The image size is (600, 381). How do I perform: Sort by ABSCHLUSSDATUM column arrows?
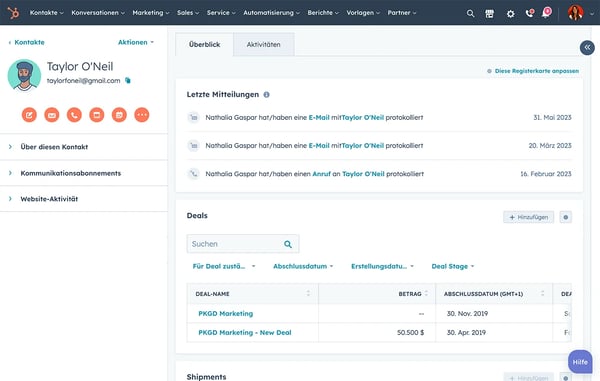(542, 293)
